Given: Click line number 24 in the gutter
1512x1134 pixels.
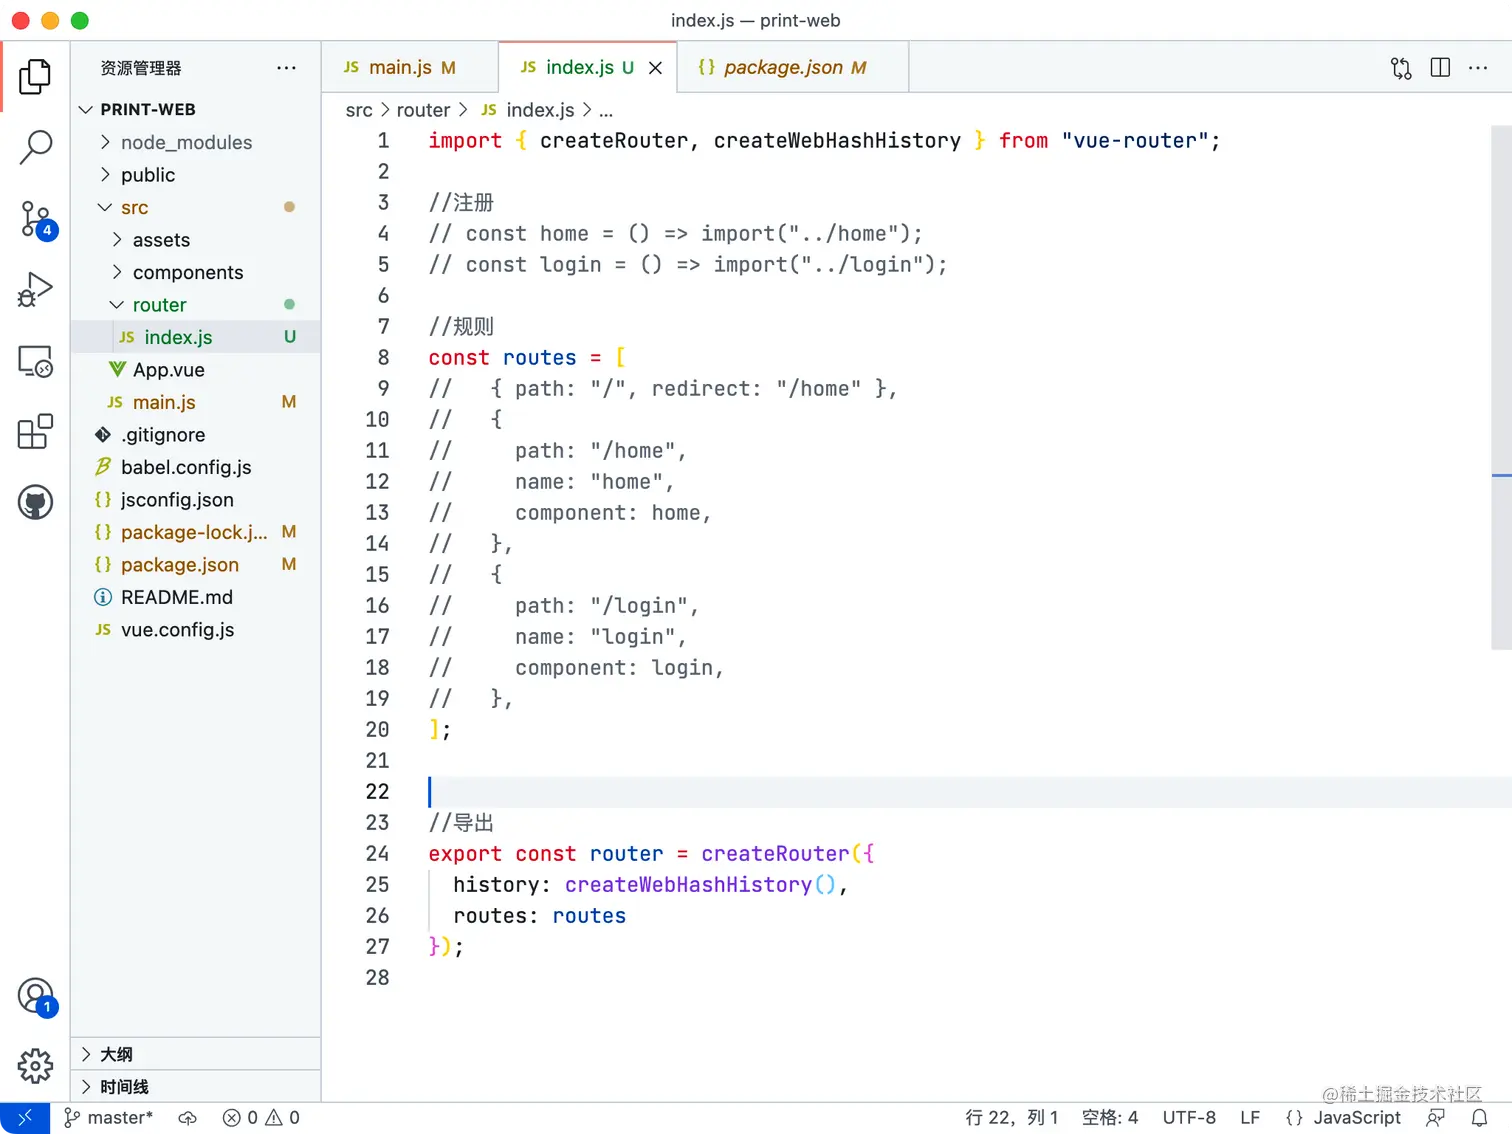Looking at the screenshot, I should [x=377, y=853].
